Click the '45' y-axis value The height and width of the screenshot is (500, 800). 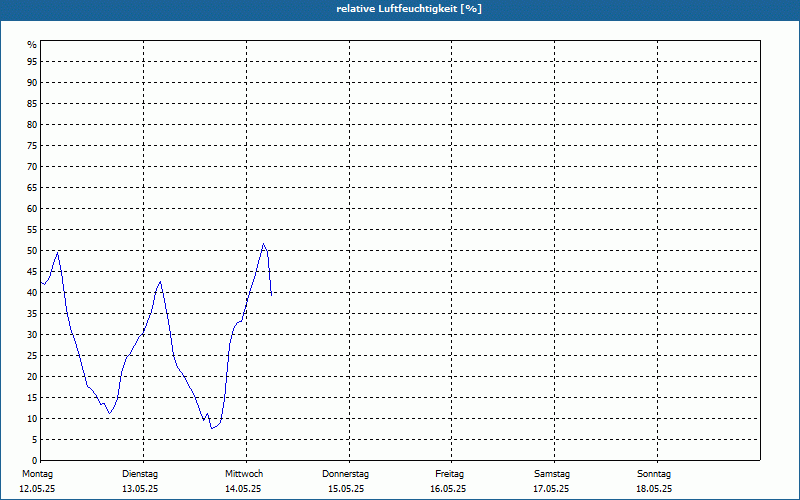point(32,272)
